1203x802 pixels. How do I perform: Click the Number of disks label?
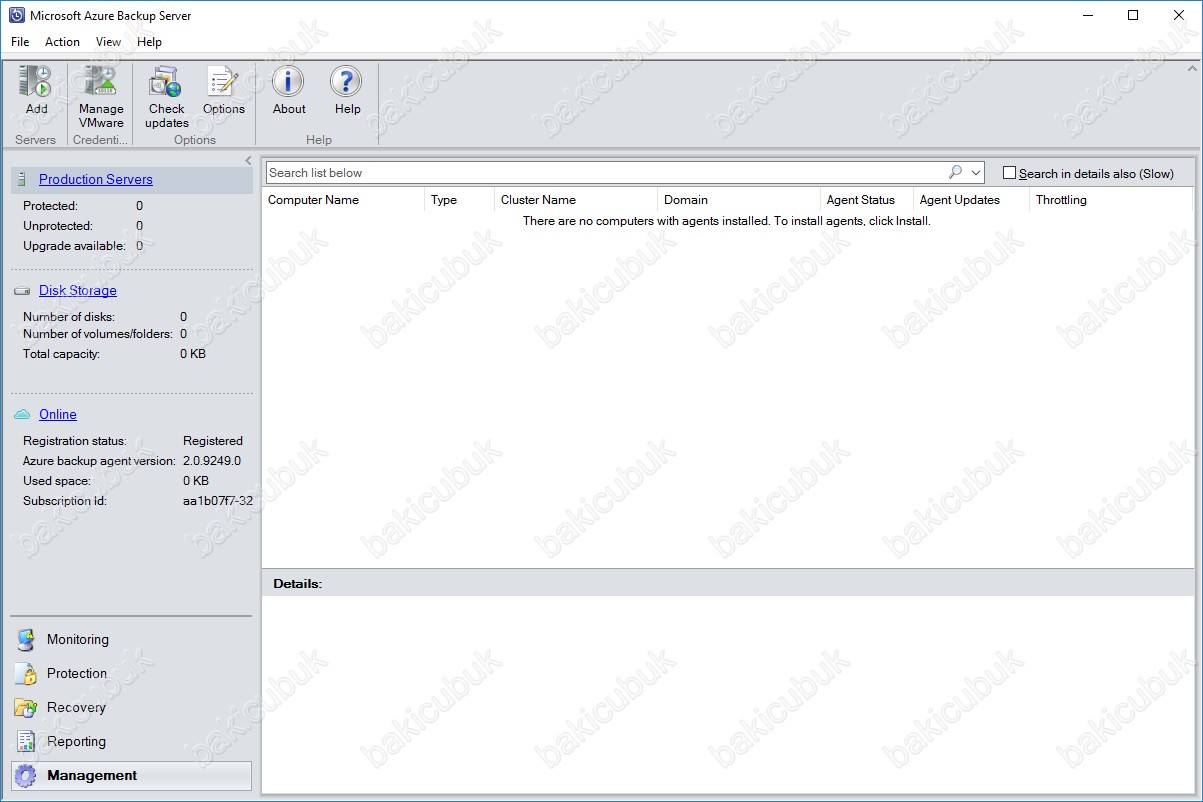[69, 317]
